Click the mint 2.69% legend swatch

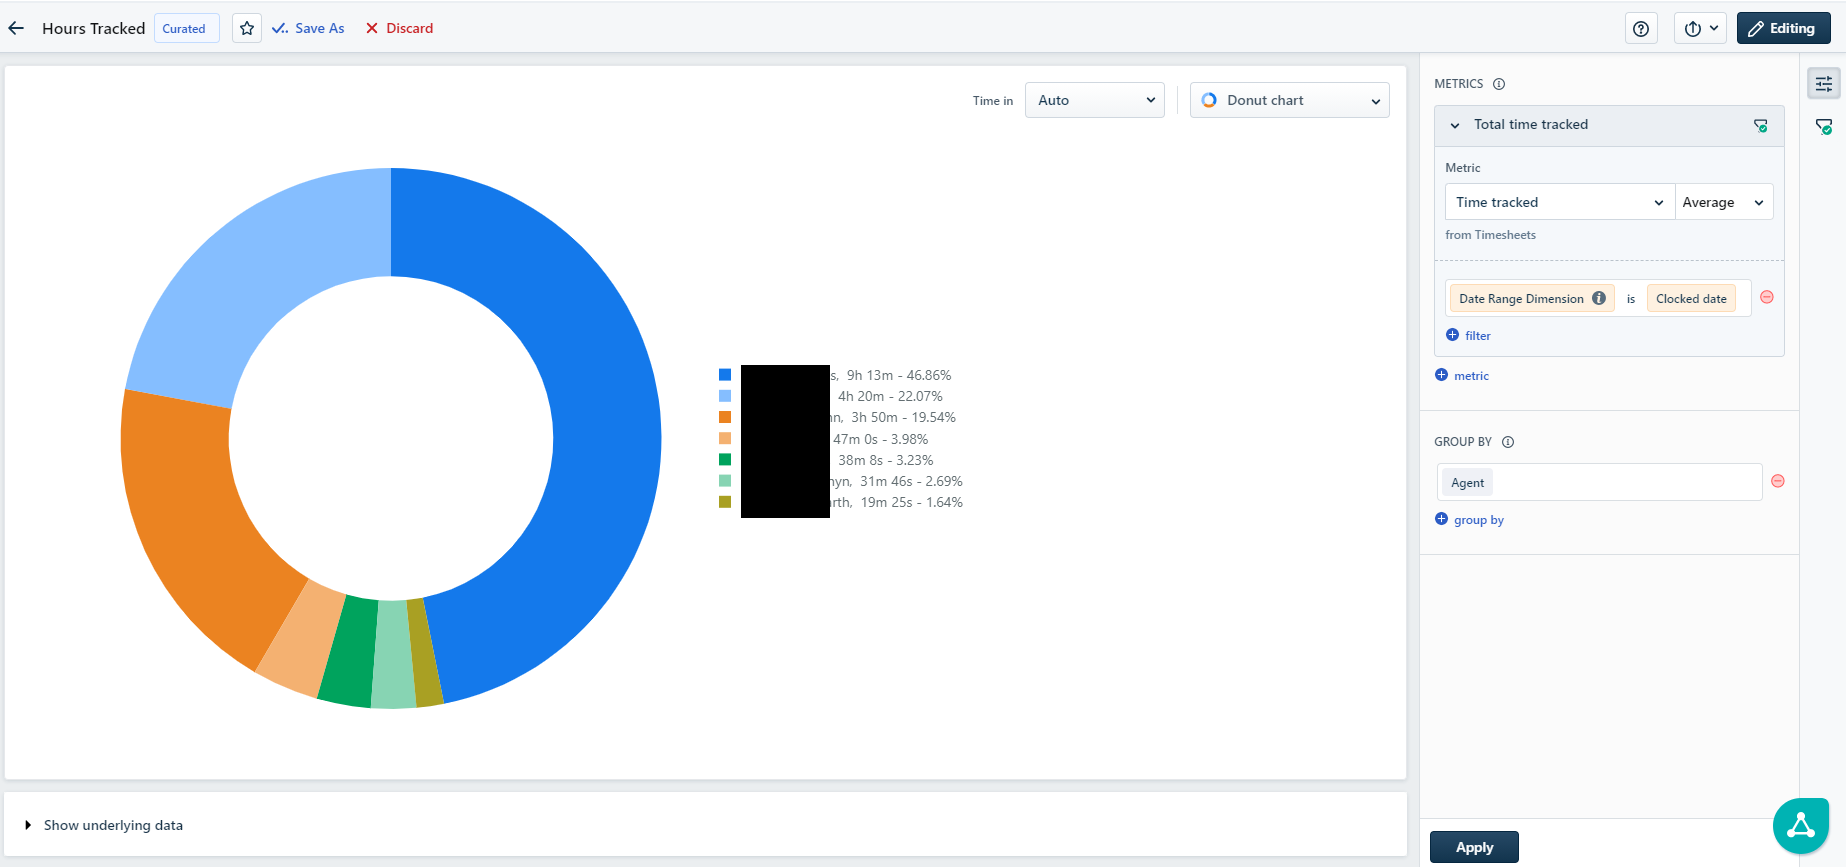(x=725, y=481)
